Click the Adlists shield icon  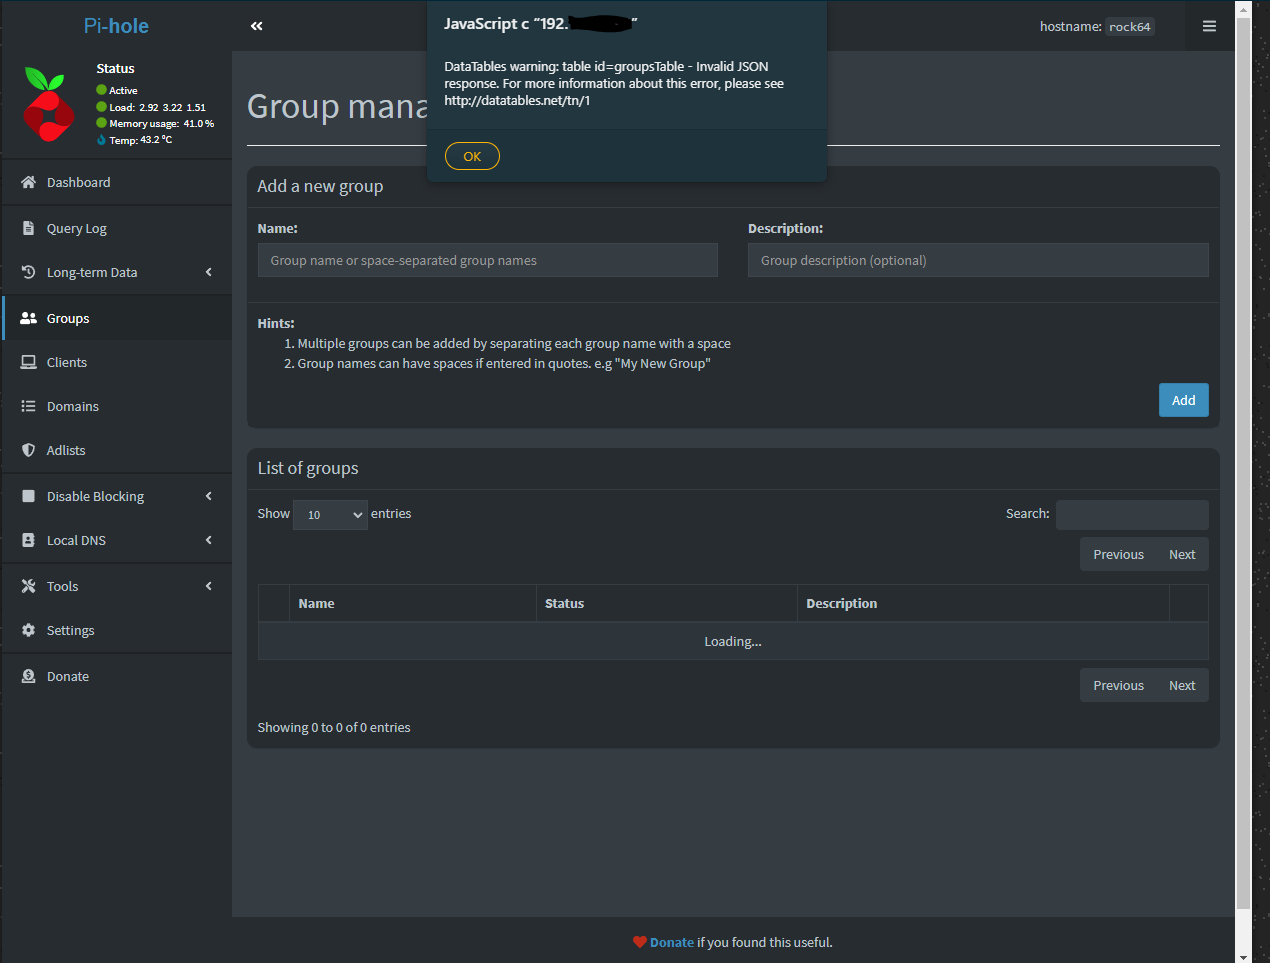(28, 450)
